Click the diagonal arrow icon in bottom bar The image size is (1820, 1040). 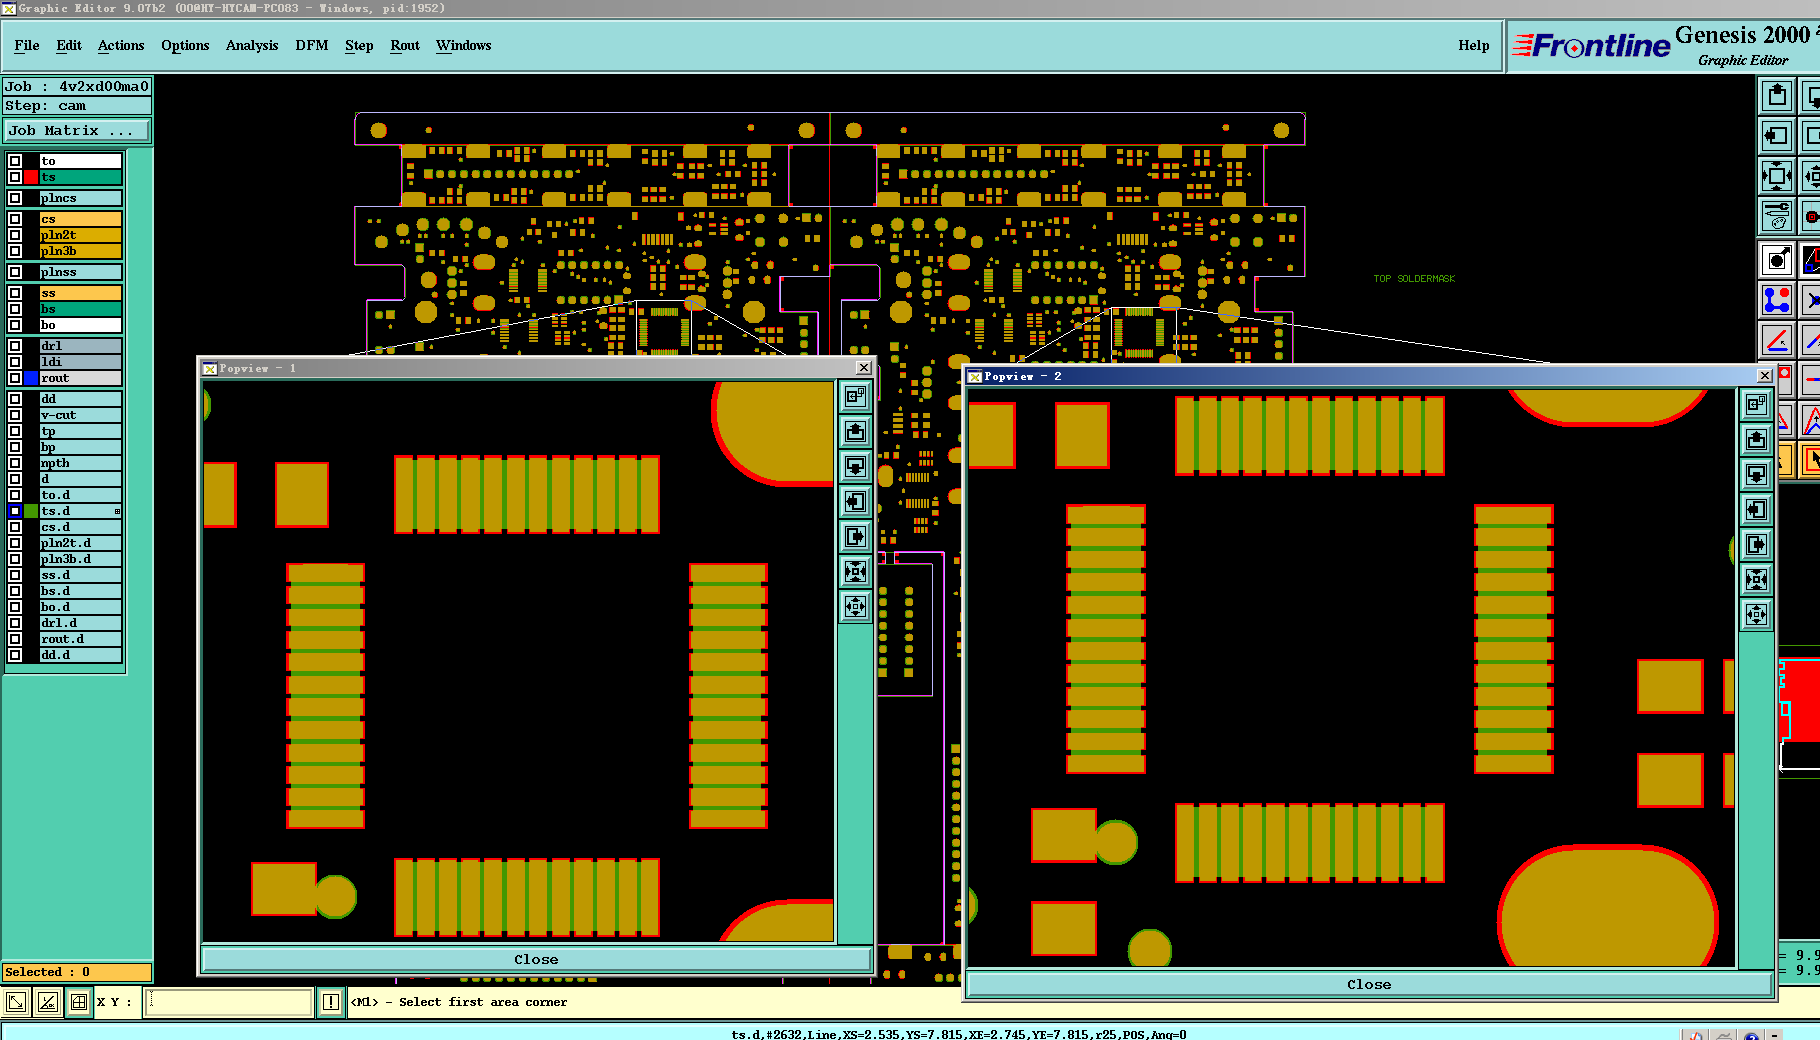(17, 1001)
